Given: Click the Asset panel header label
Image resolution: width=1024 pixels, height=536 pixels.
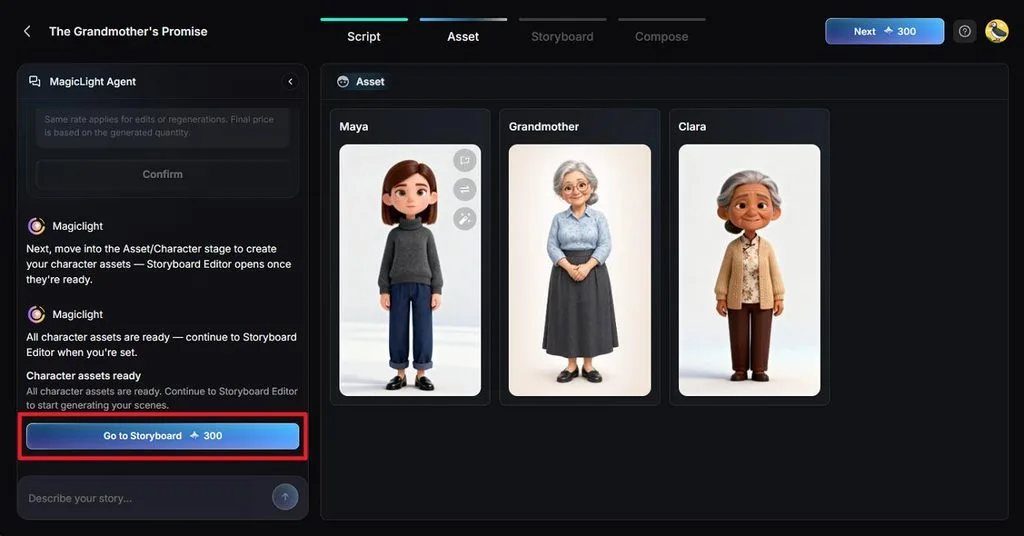Looking at the screenshot, I should [370, 82].
